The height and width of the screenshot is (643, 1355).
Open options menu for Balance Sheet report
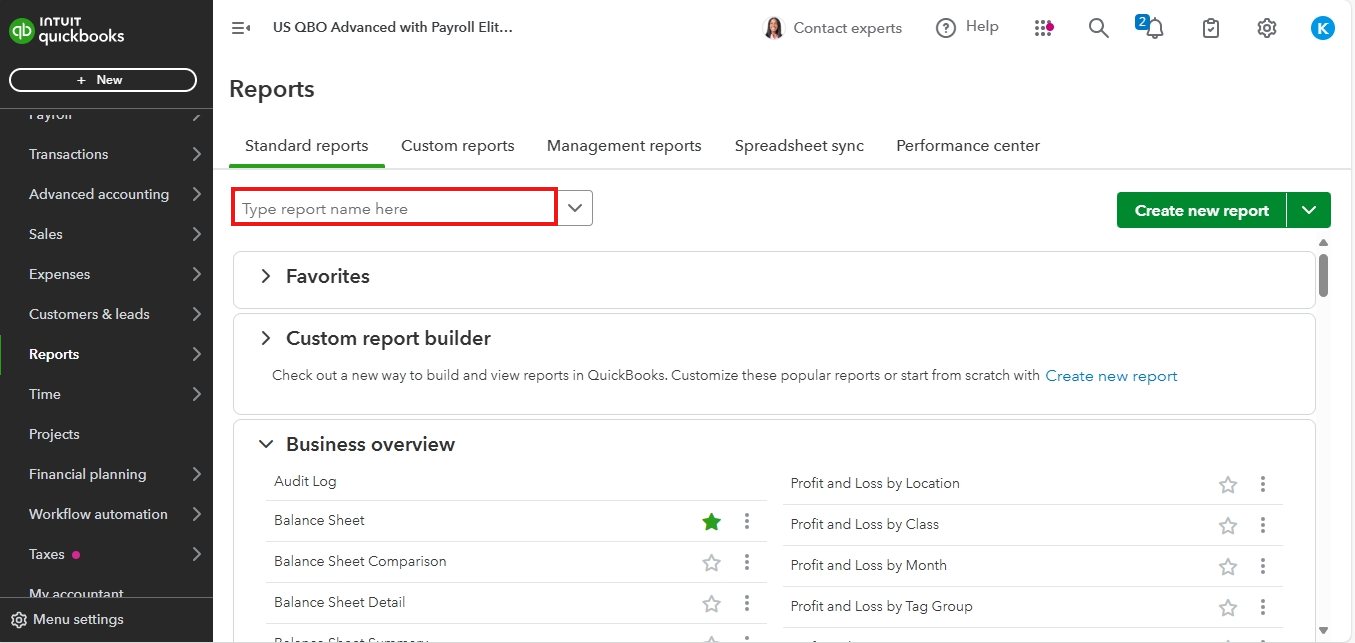[746, 521]
